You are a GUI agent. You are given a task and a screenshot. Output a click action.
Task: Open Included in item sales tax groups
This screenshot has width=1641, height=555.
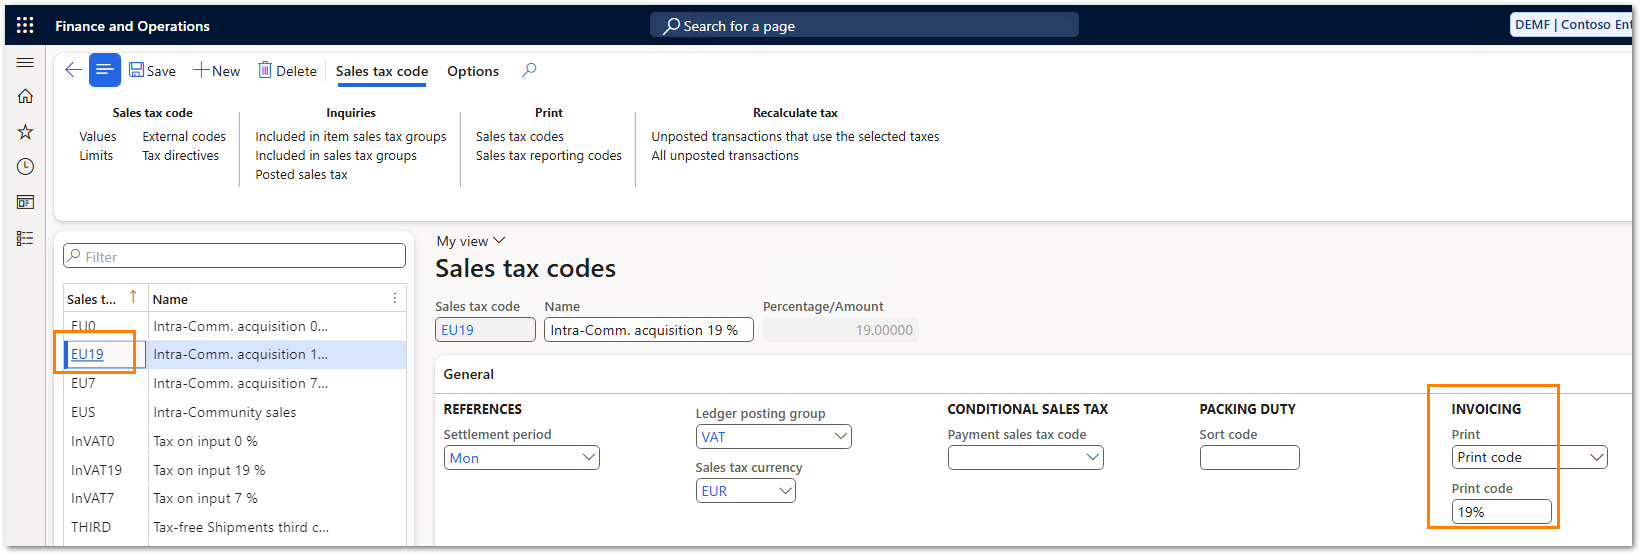(x=351, y=136)
